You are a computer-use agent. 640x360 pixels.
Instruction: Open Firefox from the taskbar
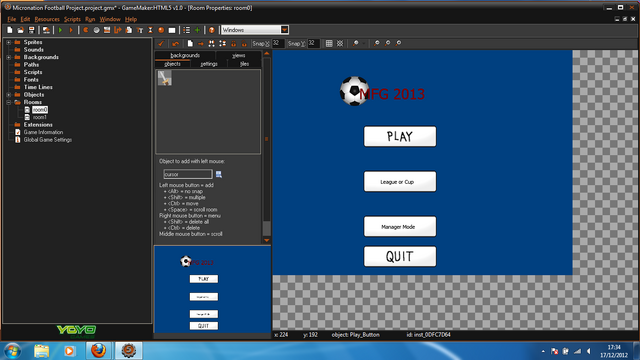pyautogui.click(x=98, y=351)
